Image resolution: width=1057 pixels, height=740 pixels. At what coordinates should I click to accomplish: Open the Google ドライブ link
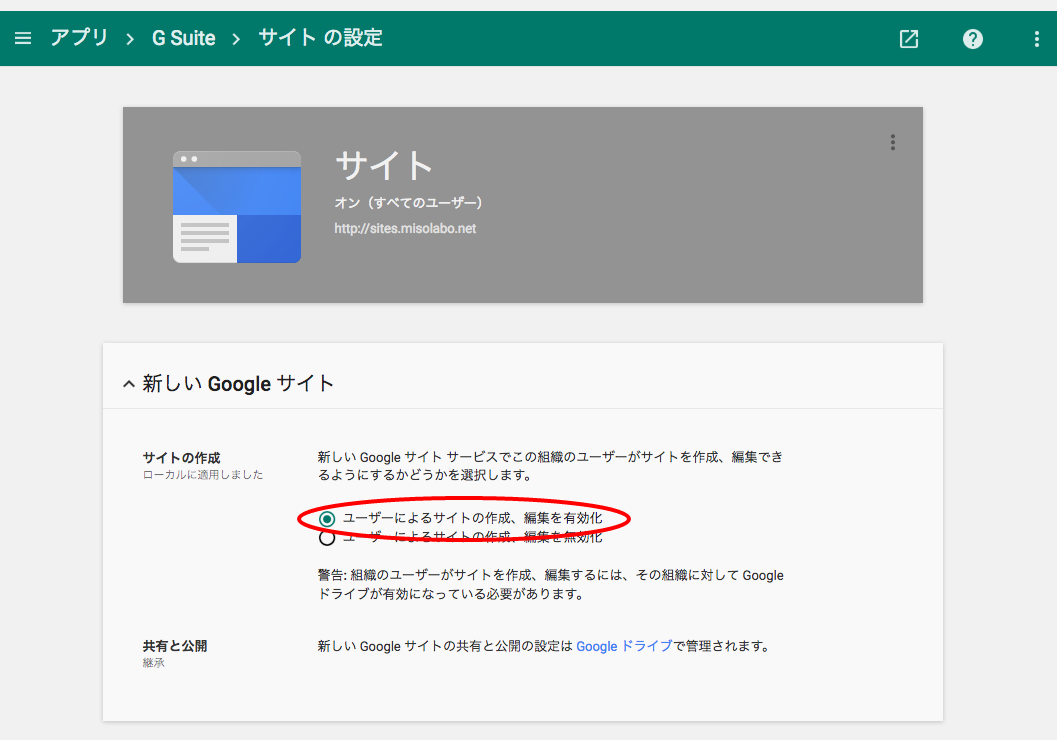point(624,646)
